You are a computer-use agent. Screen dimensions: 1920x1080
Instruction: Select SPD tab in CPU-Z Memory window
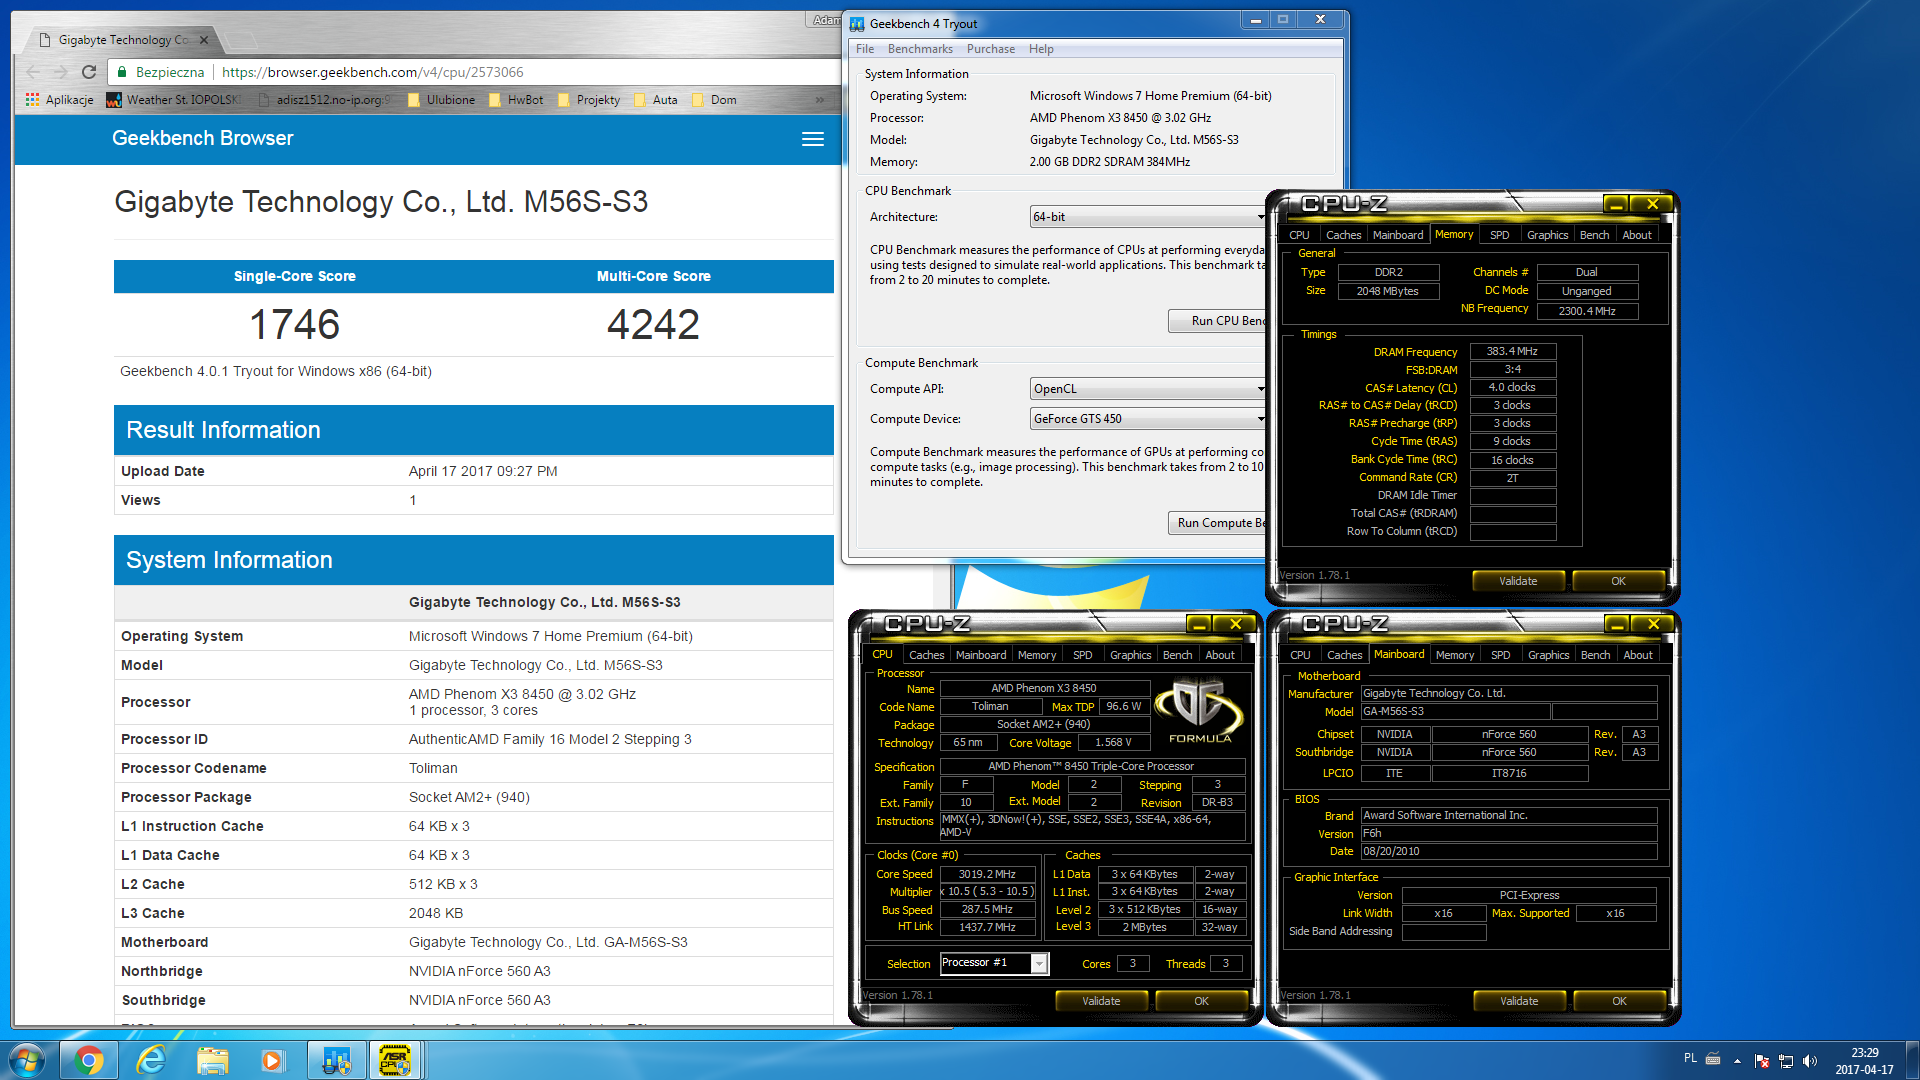(1499, 235)
